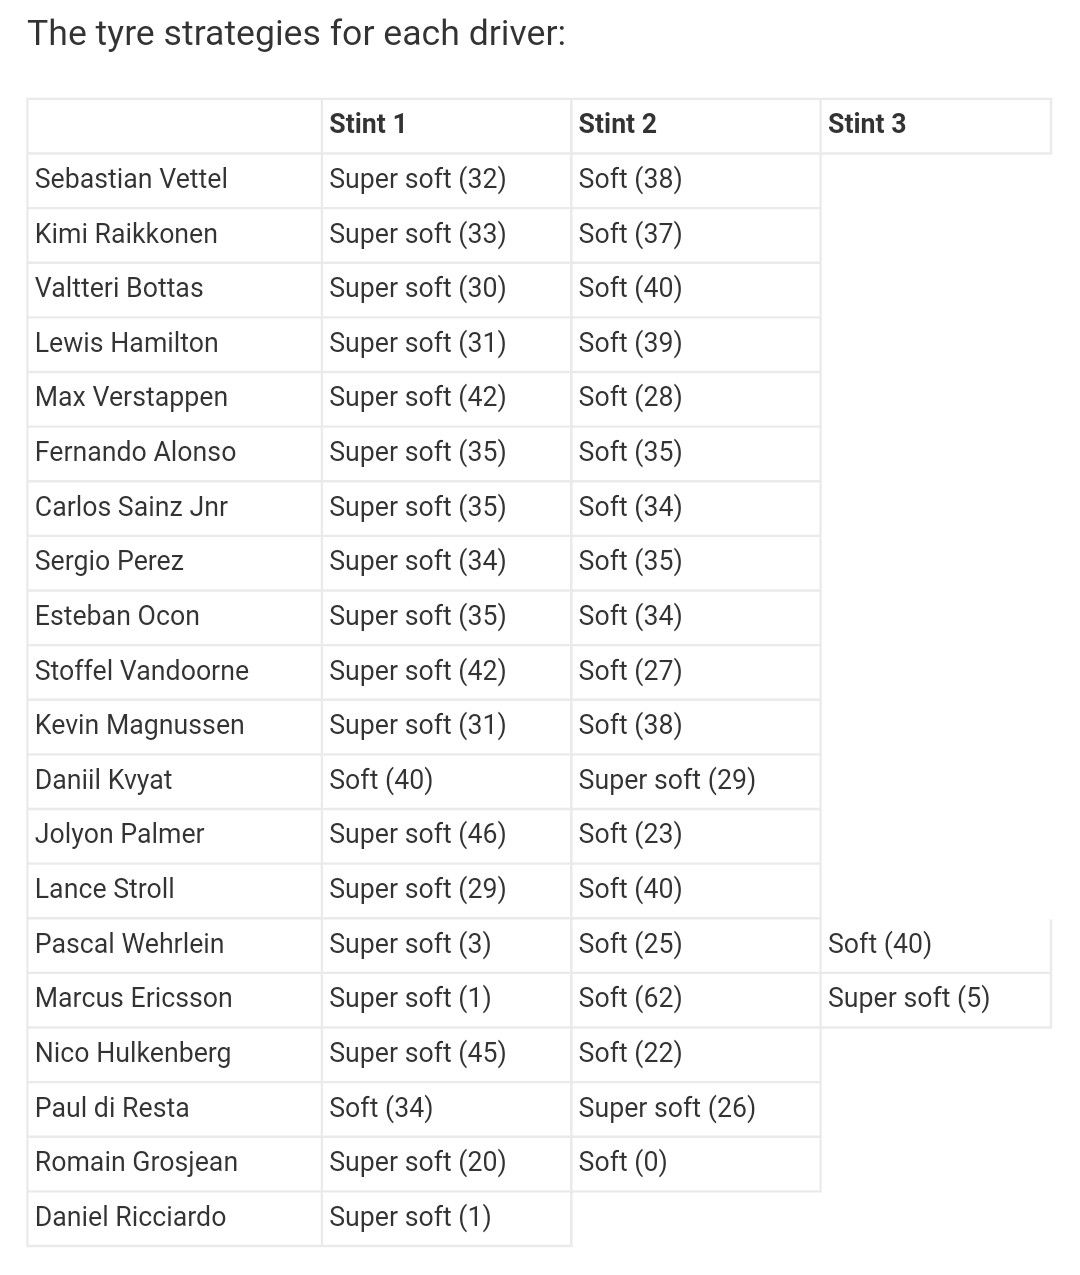Select Nico Hulkenberg's Soft (22) cell
The width and height of the screenshot is (1080, 1275).
(695, 1054)
